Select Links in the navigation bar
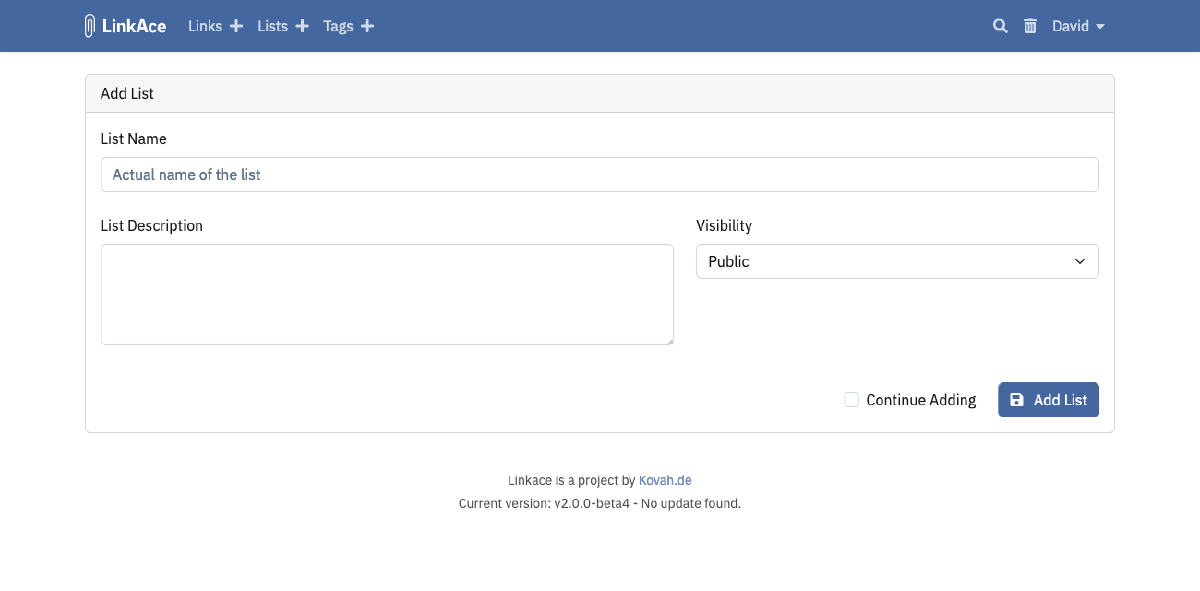1200x591 pixels. click(204, 25)
